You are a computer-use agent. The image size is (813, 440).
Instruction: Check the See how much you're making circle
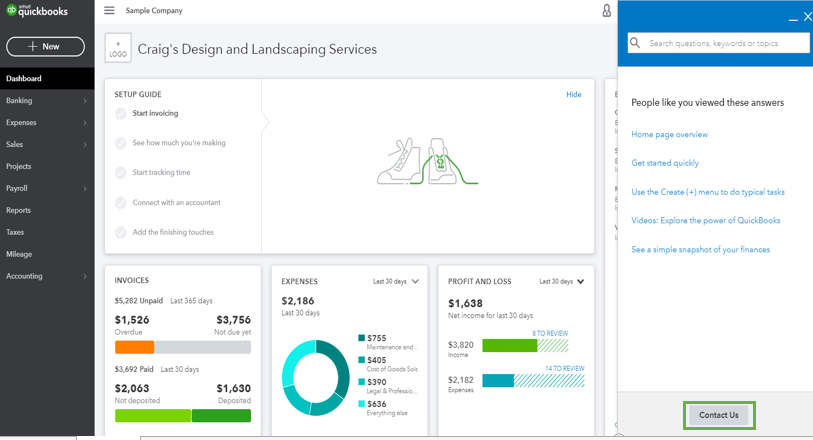120,143
